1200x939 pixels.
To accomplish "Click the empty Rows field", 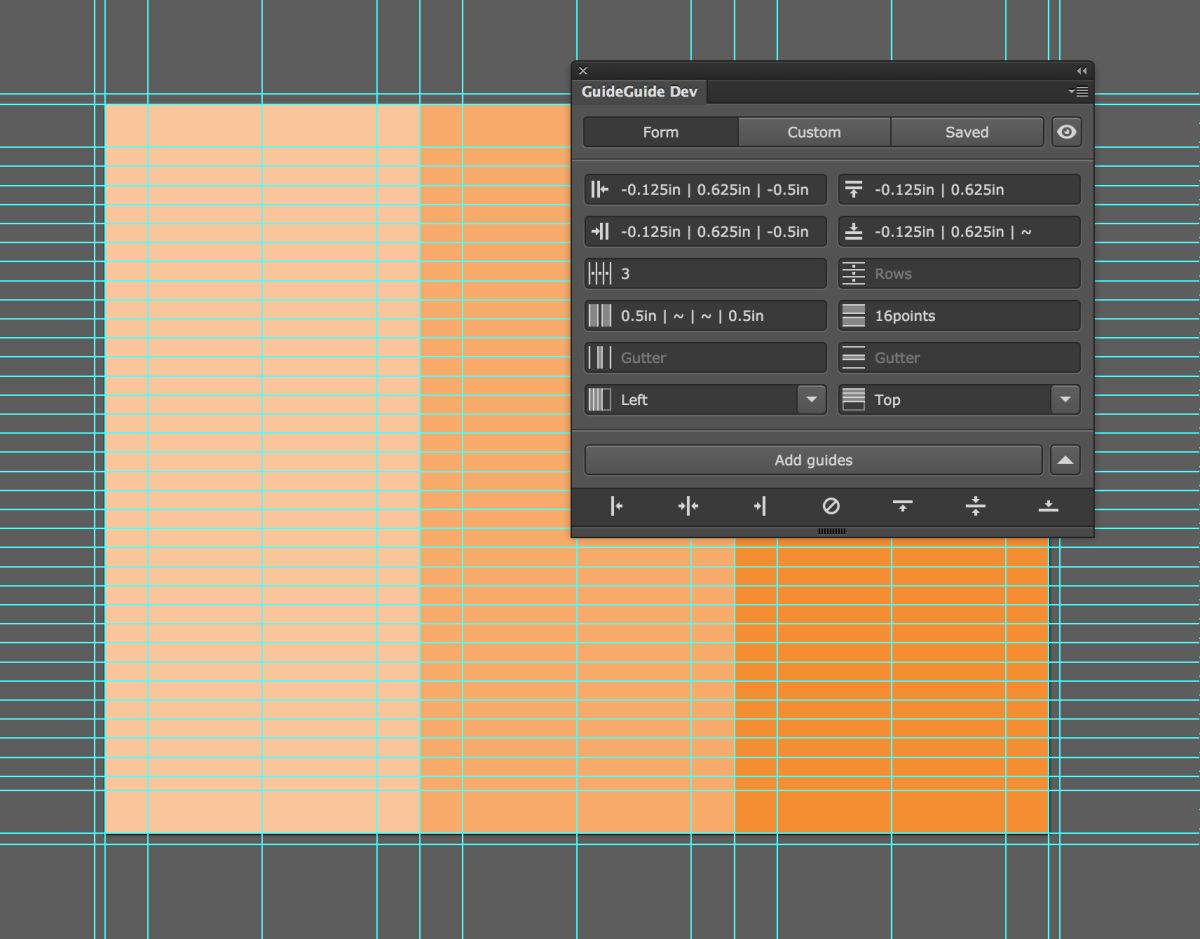I will pos(960,273).
